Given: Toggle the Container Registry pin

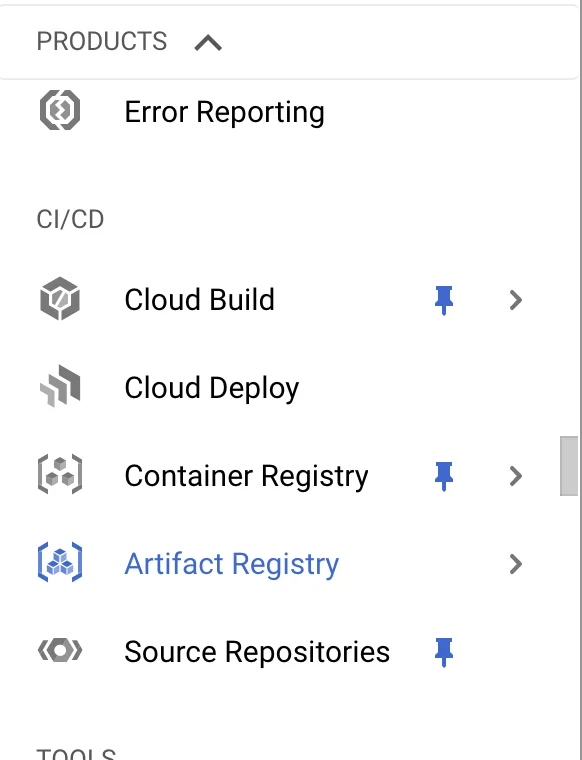Looking at the screenshot, I should [x=443, y=476].
